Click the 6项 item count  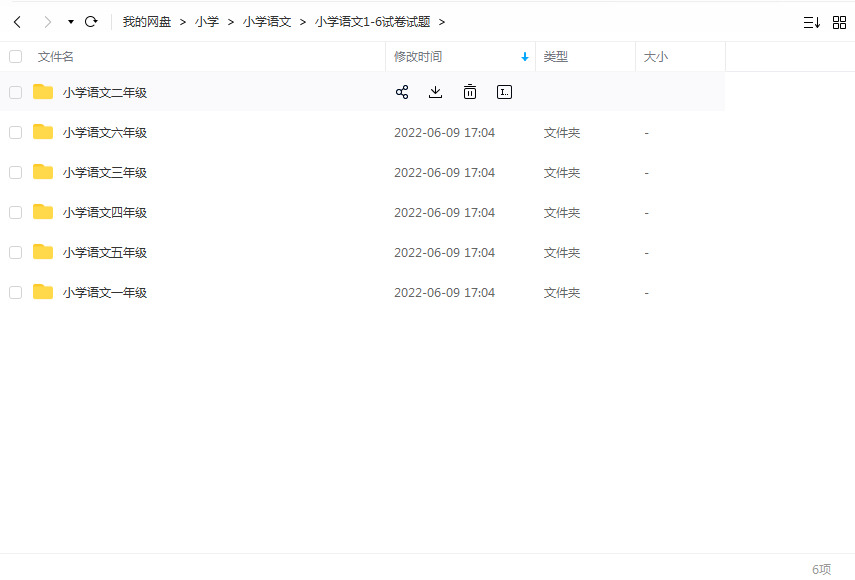pos(822,569)
